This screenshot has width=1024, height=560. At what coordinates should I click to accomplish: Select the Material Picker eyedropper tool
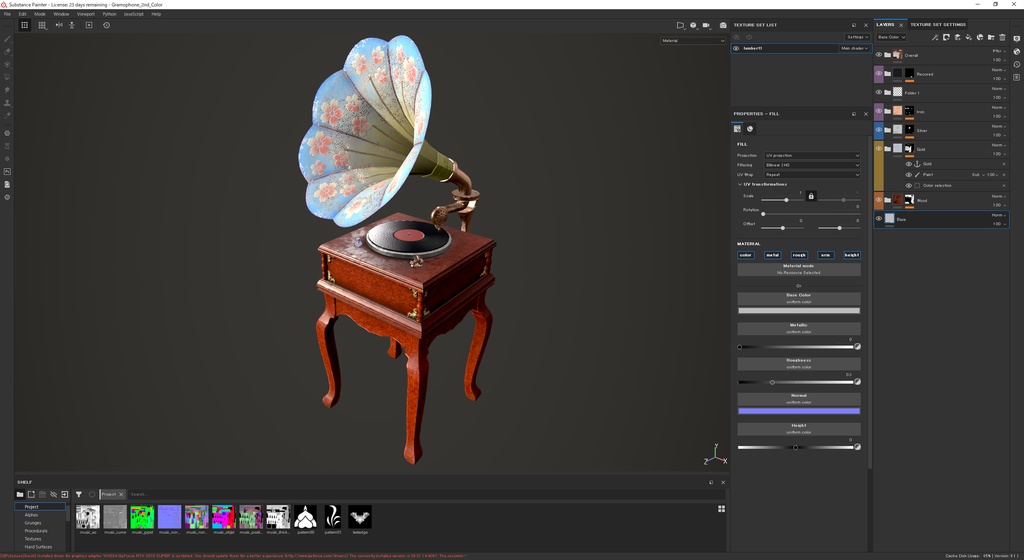pos(7,116)
